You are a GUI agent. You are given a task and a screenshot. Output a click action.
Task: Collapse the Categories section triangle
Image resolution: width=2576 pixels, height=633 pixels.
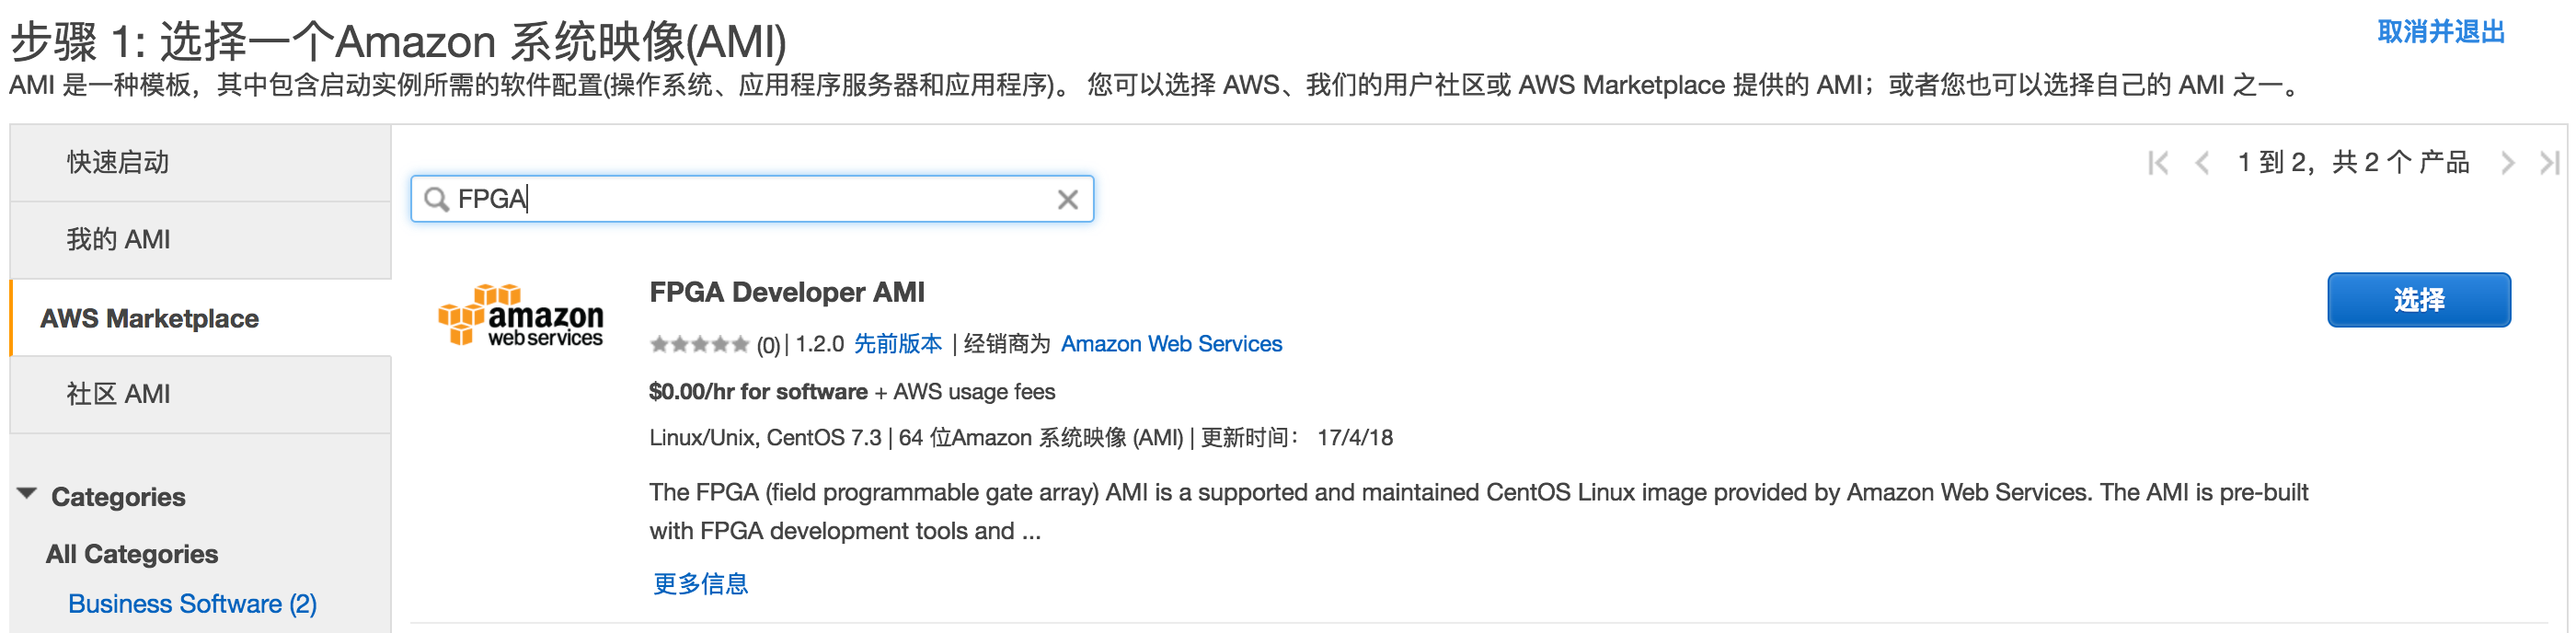coord(27,494)
